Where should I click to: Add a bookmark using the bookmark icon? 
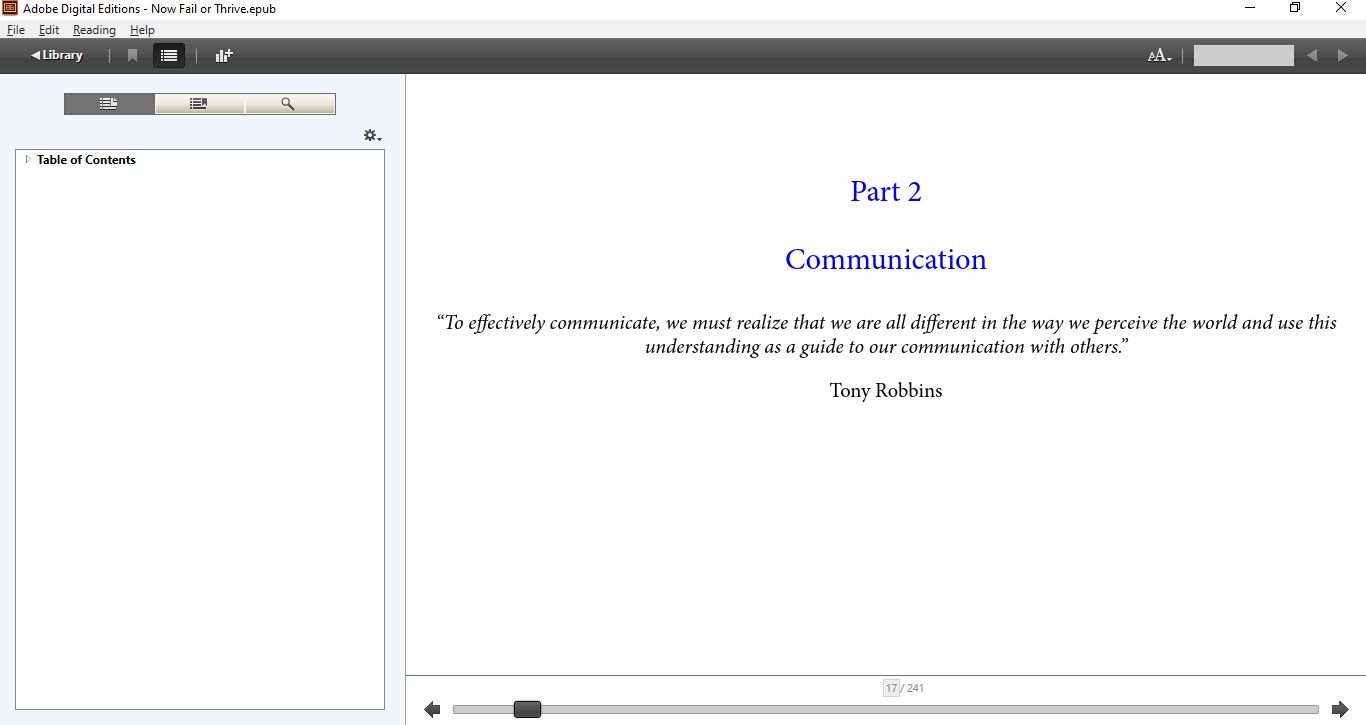click(x=132, y=56)
